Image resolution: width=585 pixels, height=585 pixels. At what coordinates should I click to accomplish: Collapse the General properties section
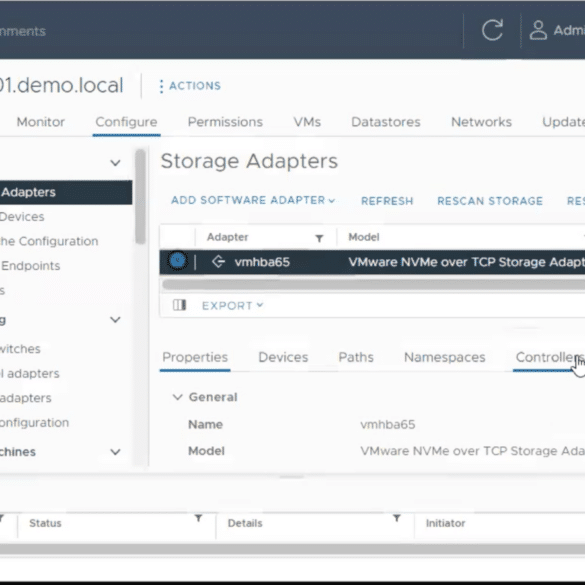[x=177, y=397]
